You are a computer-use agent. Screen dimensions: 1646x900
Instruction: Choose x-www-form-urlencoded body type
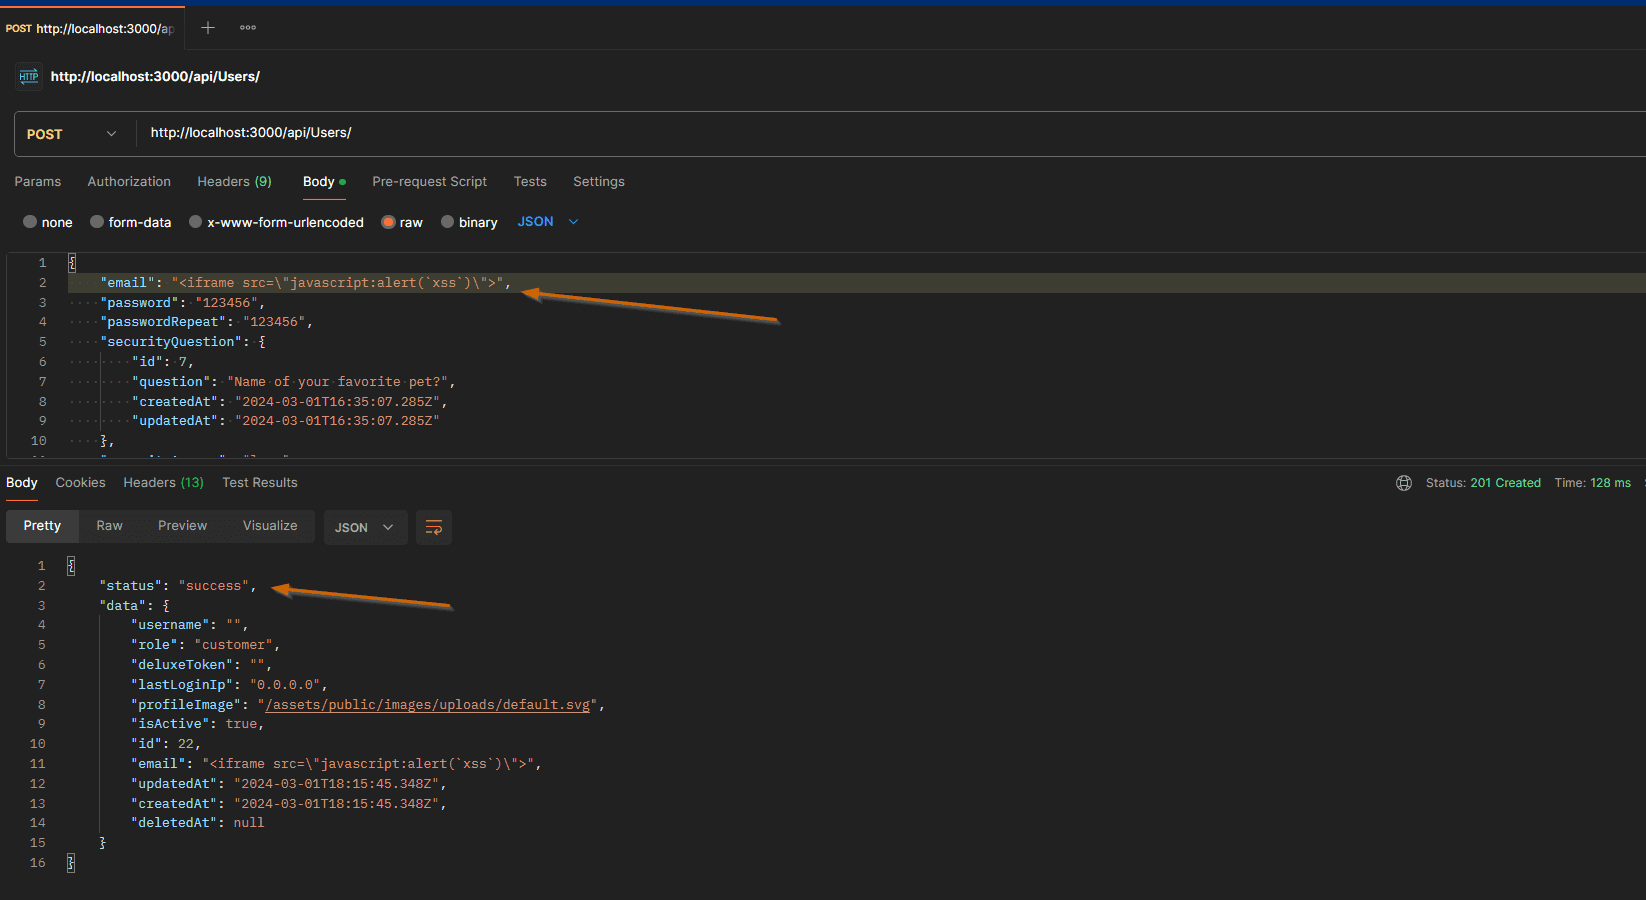coord(196,222)
